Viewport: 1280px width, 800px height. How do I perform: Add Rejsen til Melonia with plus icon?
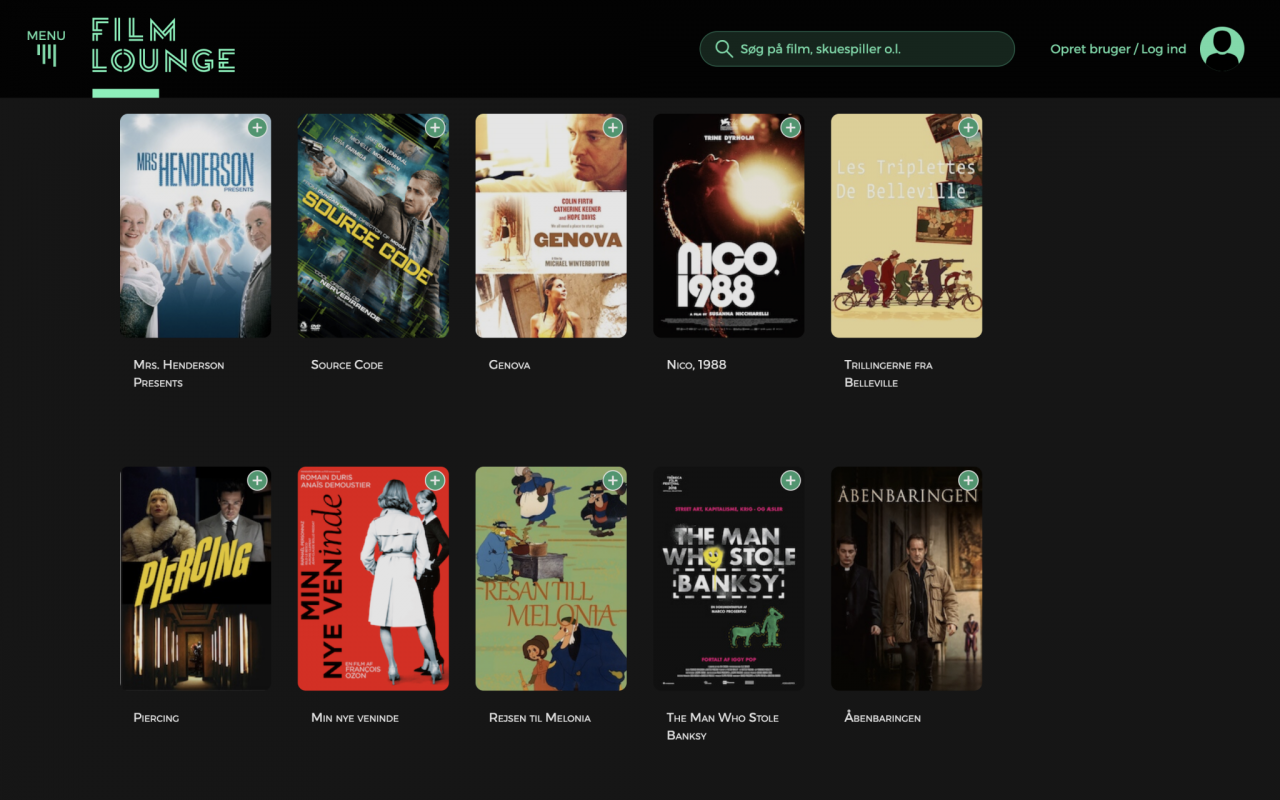[x=613, y=481]
